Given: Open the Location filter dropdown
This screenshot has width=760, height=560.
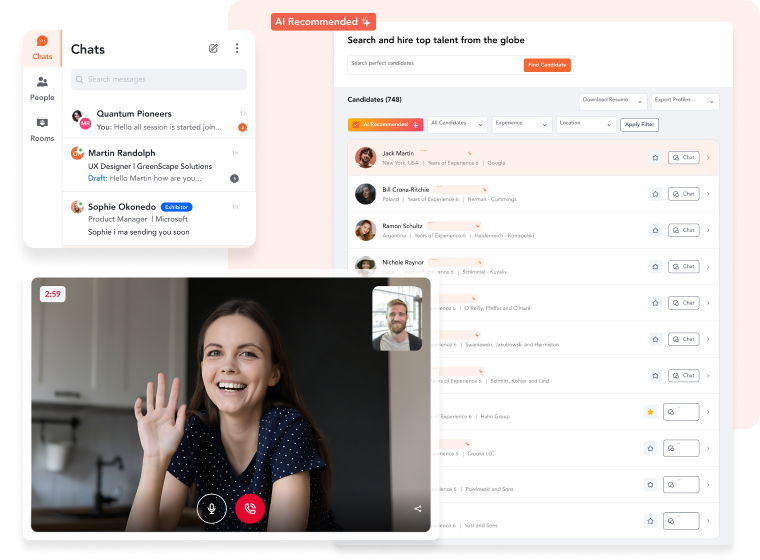Looking at the screenshot, I should [586, 124].
